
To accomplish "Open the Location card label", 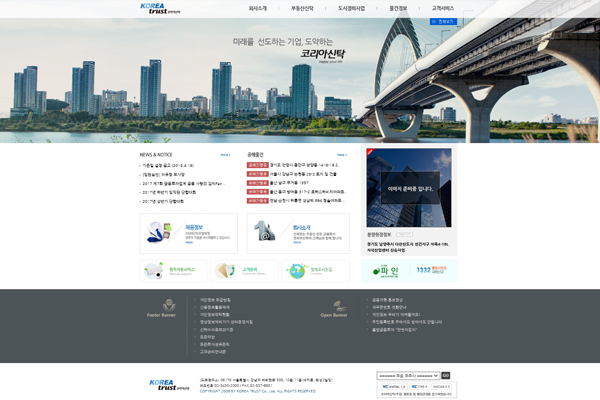I will pos(321,271).
